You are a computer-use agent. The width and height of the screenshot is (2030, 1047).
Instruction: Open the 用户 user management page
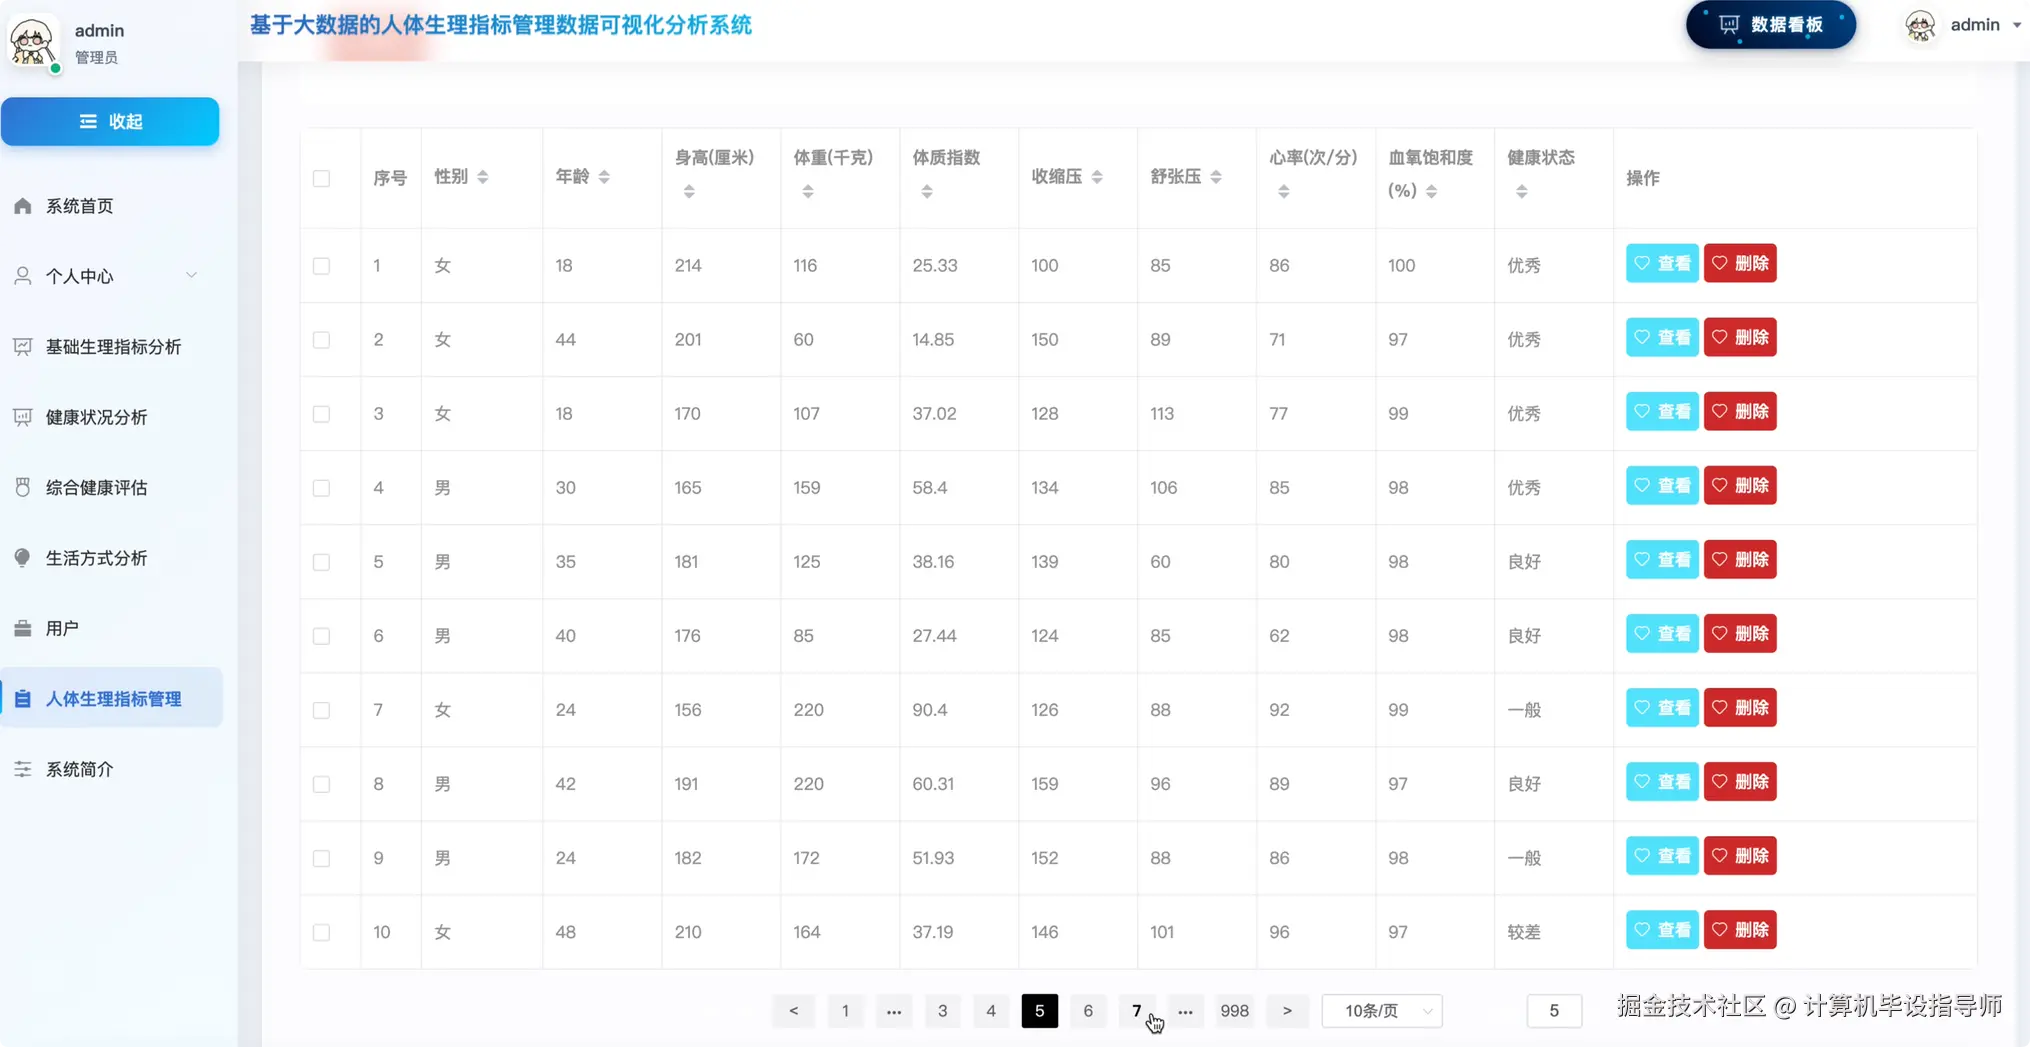[x=62, y=627]
